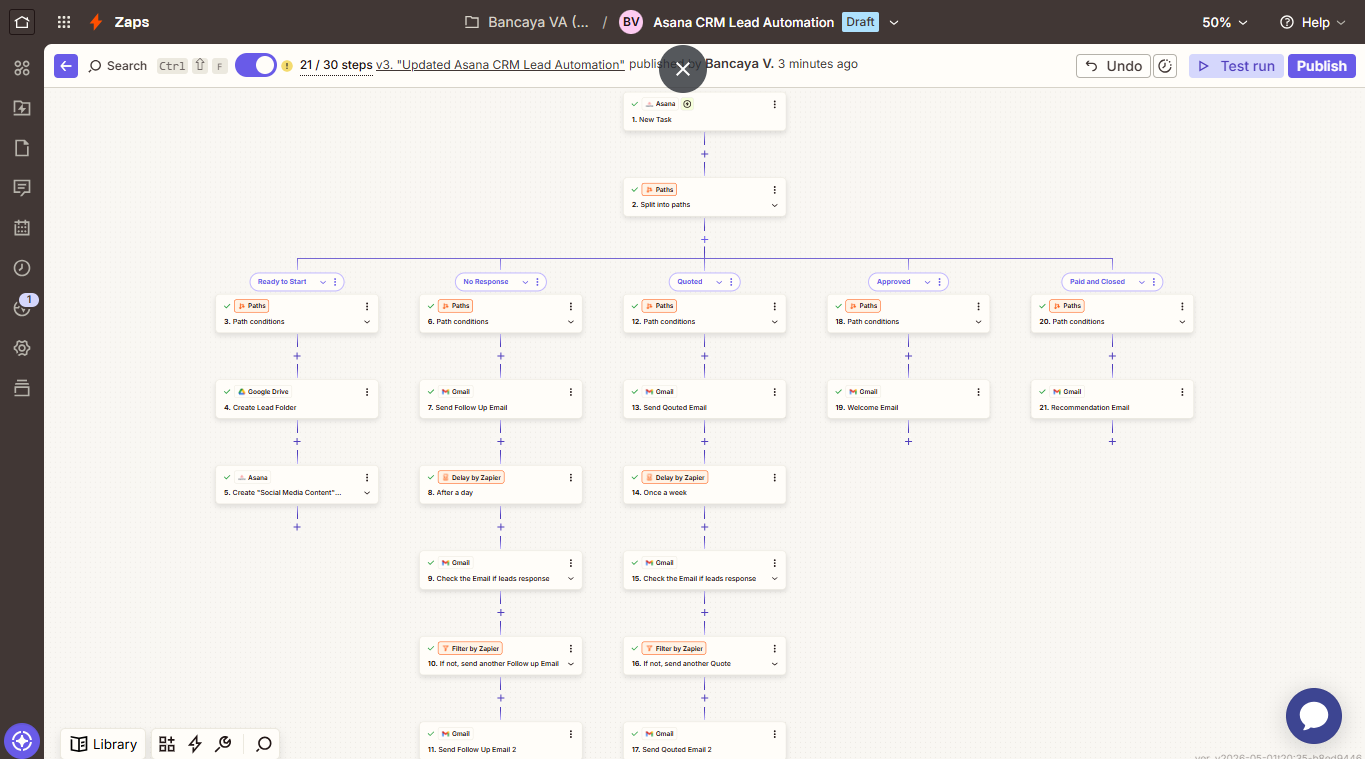
Task: Open the Ready to Start path dropdown
Action: click(323, 282)
